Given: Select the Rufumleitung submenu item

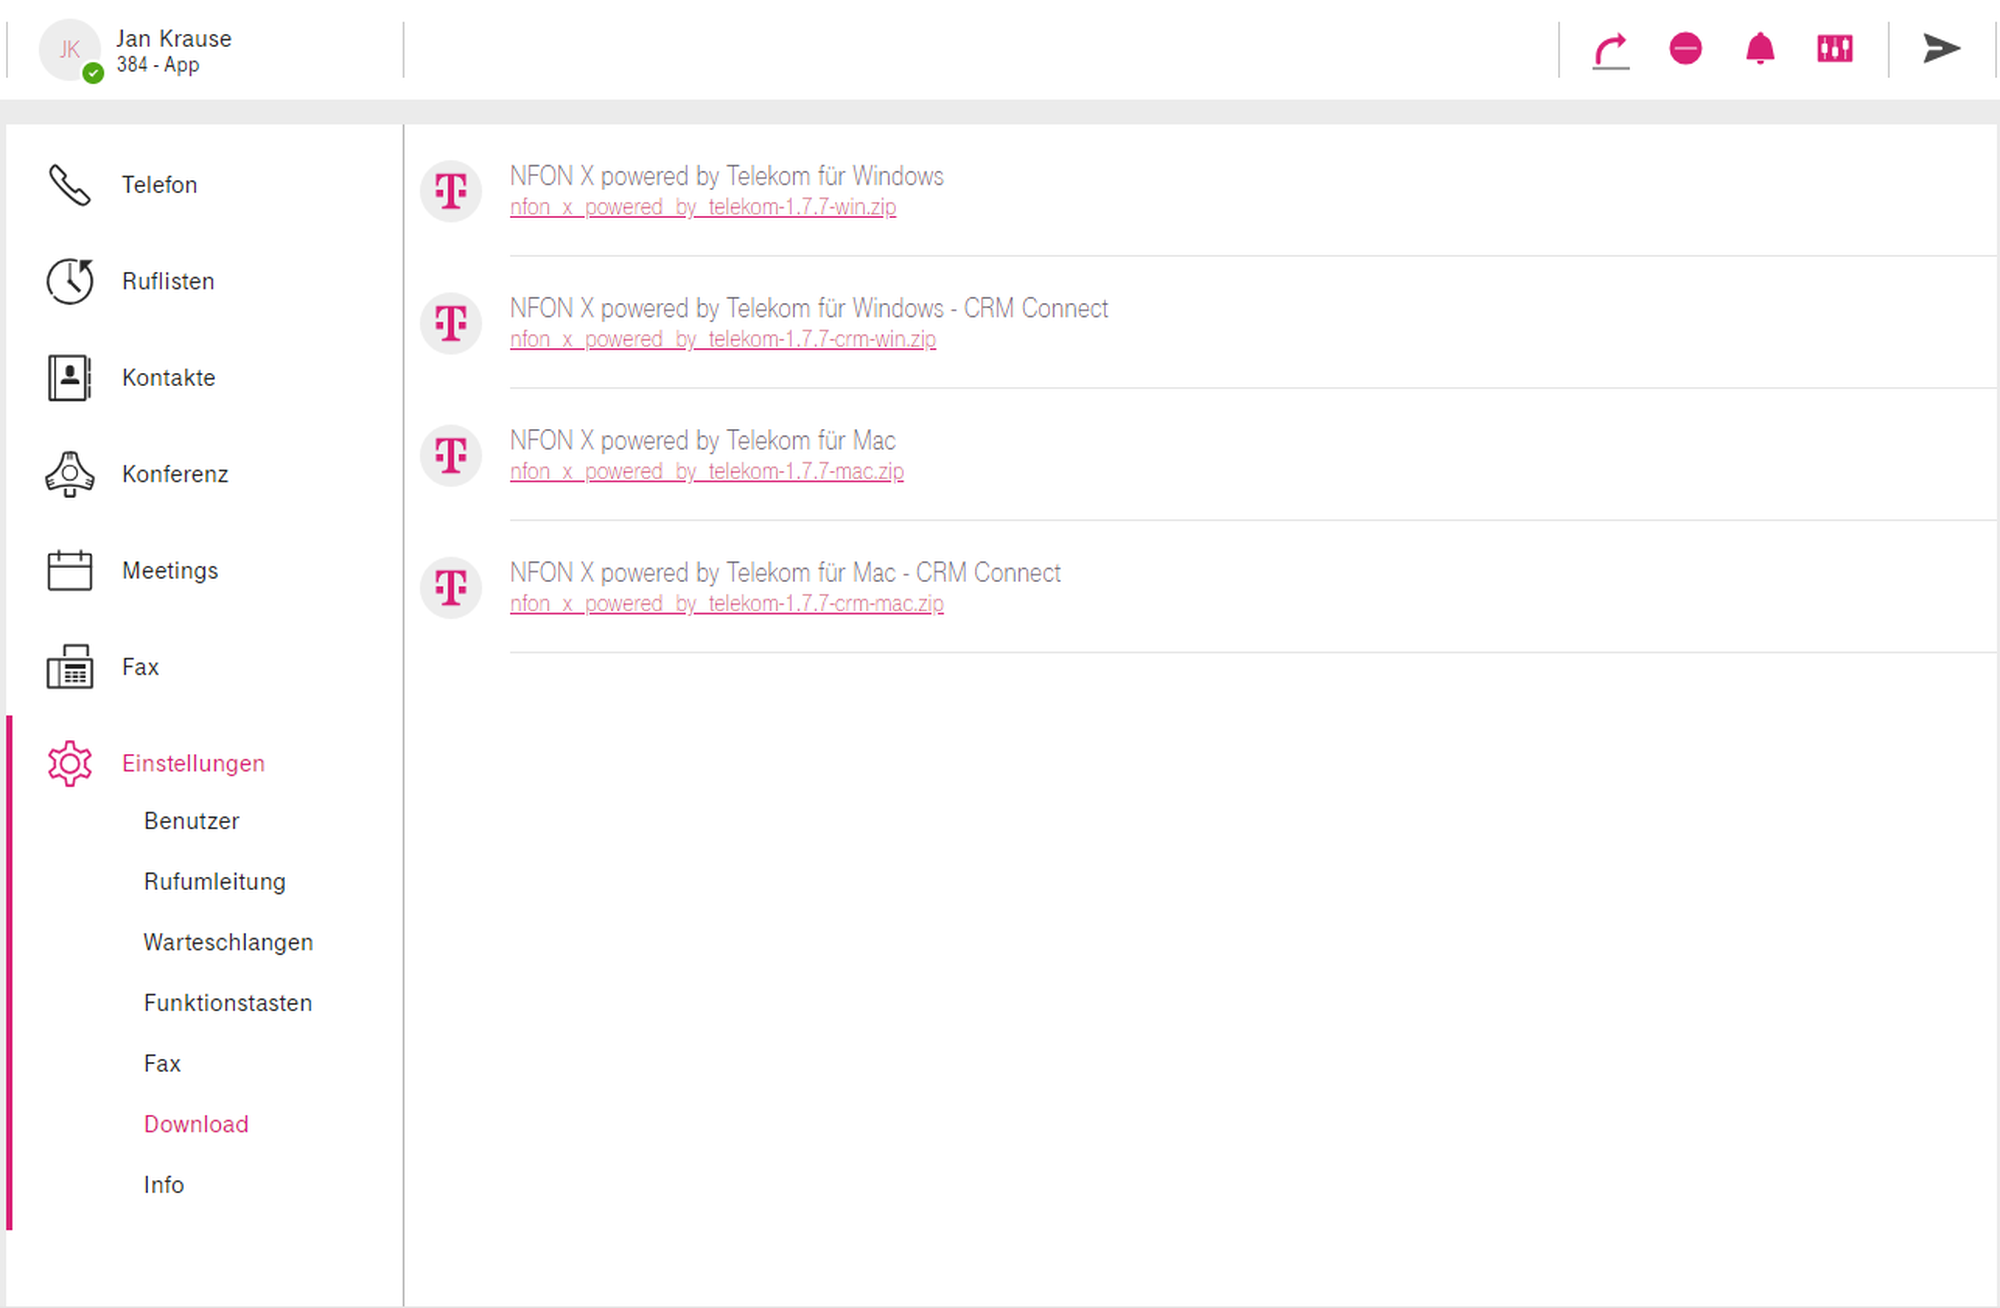Looking at the screenshot, I should point(214,882).
